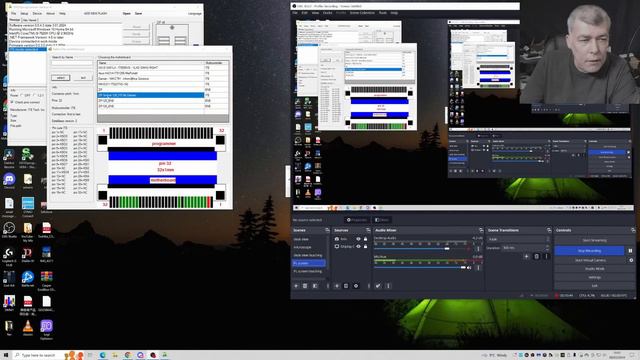Open Scene Collection menu in OBS
The image size is (640, 360).
coord(362,13)
